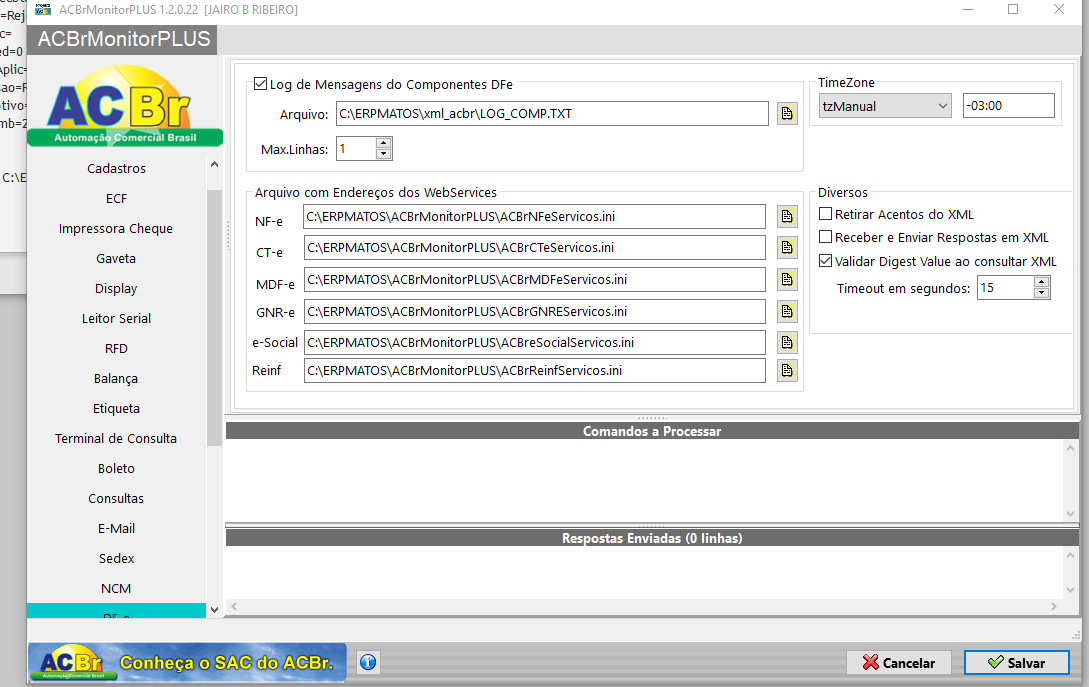
Task: Increase Timeout em segundos value
Action: click(x=1041, y=282)
